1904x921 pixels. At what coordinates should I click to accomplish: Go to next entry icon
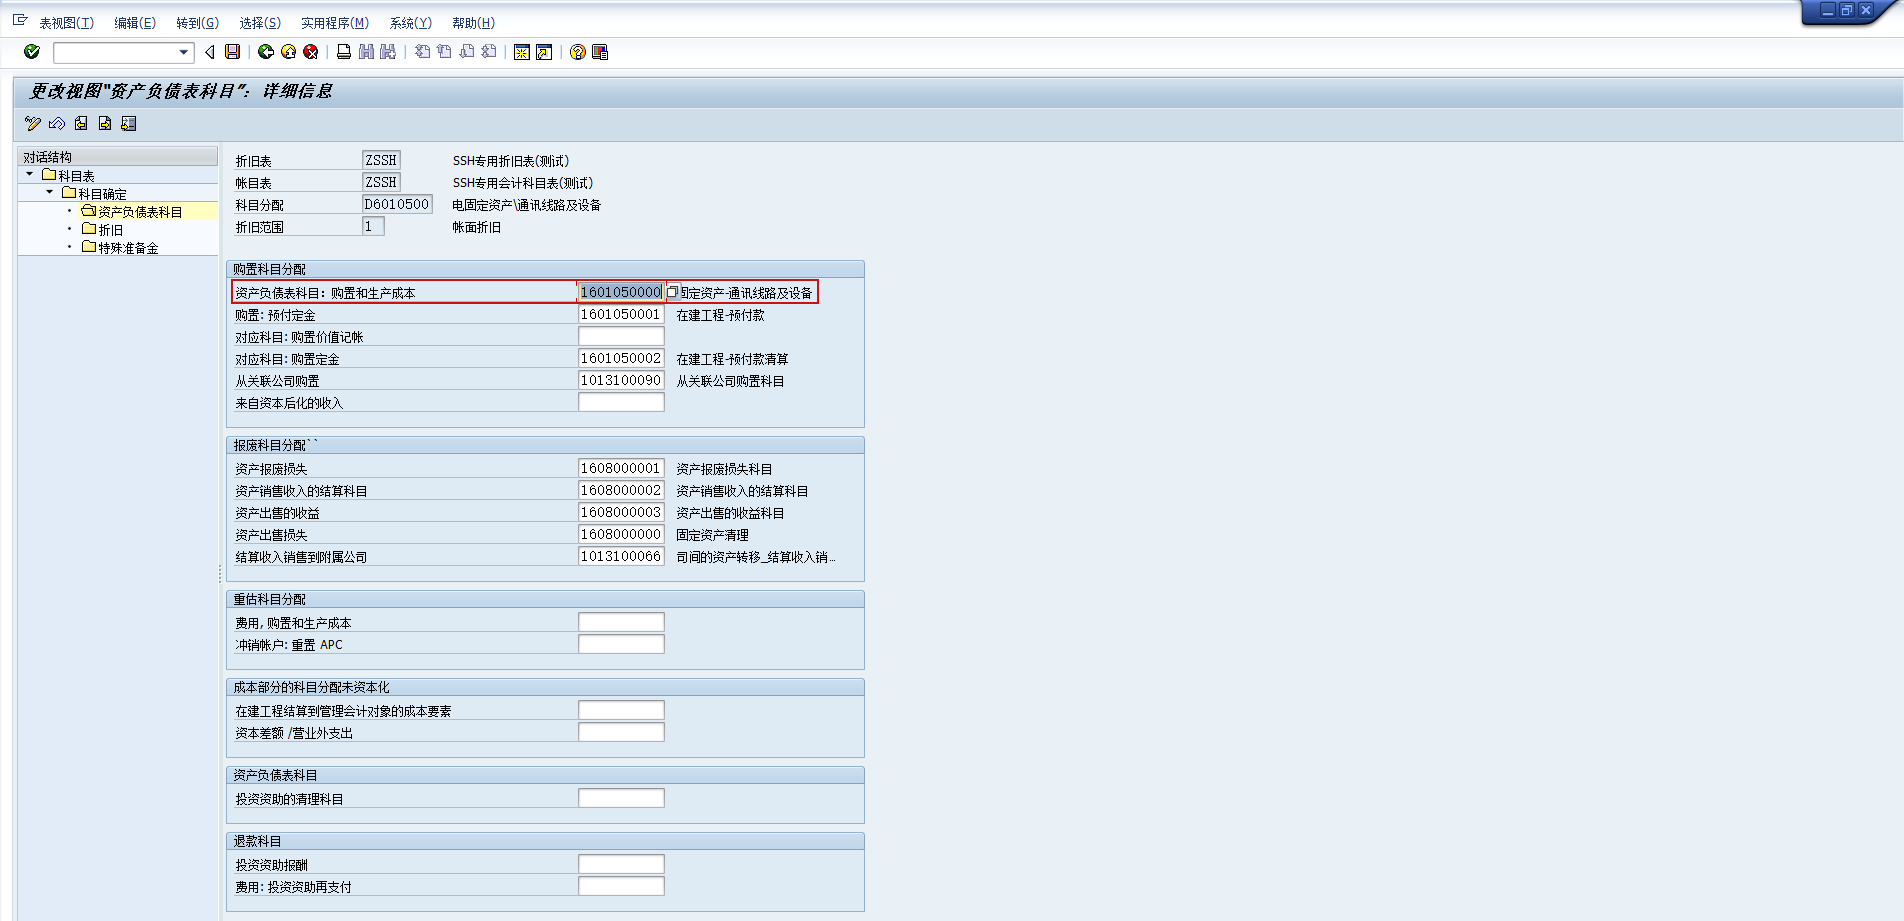click(105, 123)
